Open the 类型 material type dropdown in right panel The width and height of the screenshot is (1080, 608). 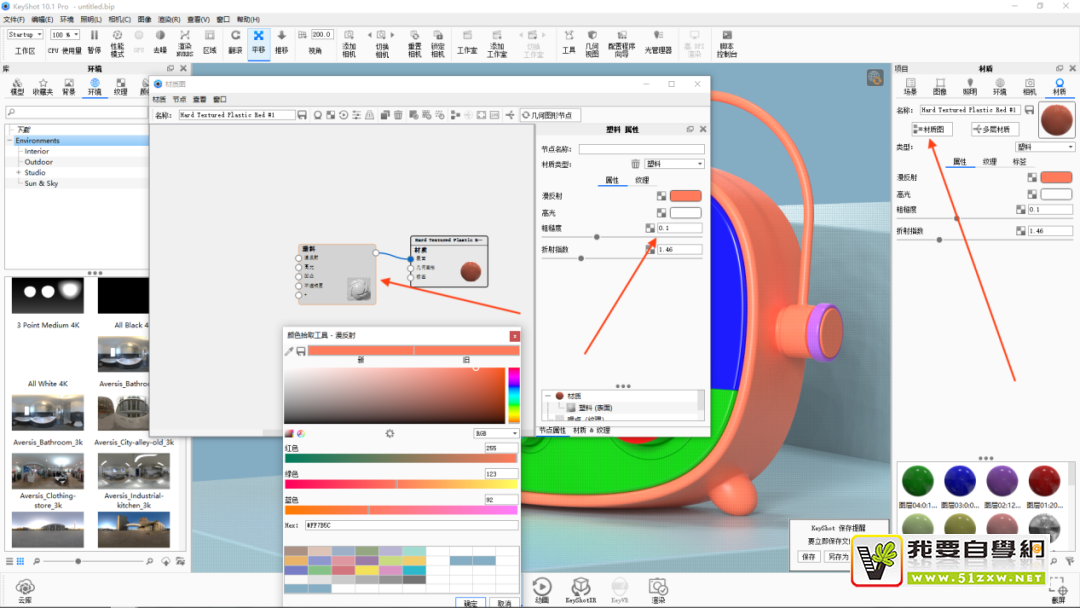tap(1044, 147)
